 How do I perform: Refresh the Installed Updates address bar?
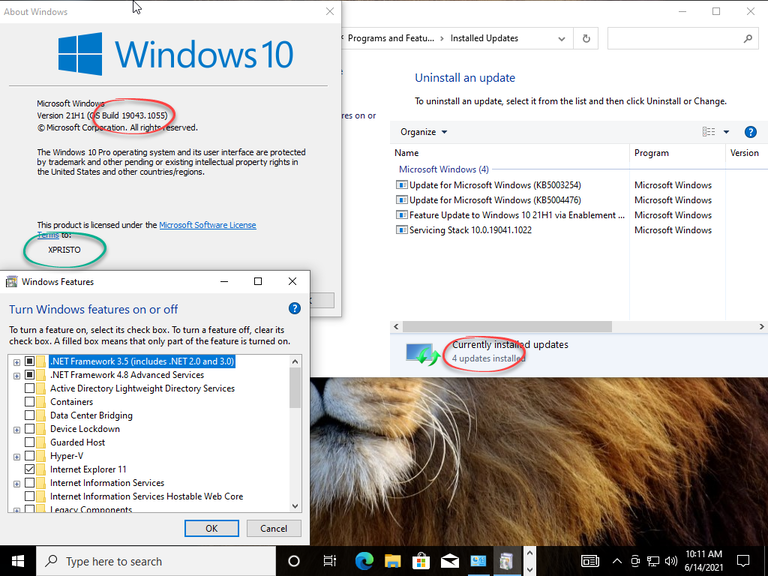[x=586, y=38]
